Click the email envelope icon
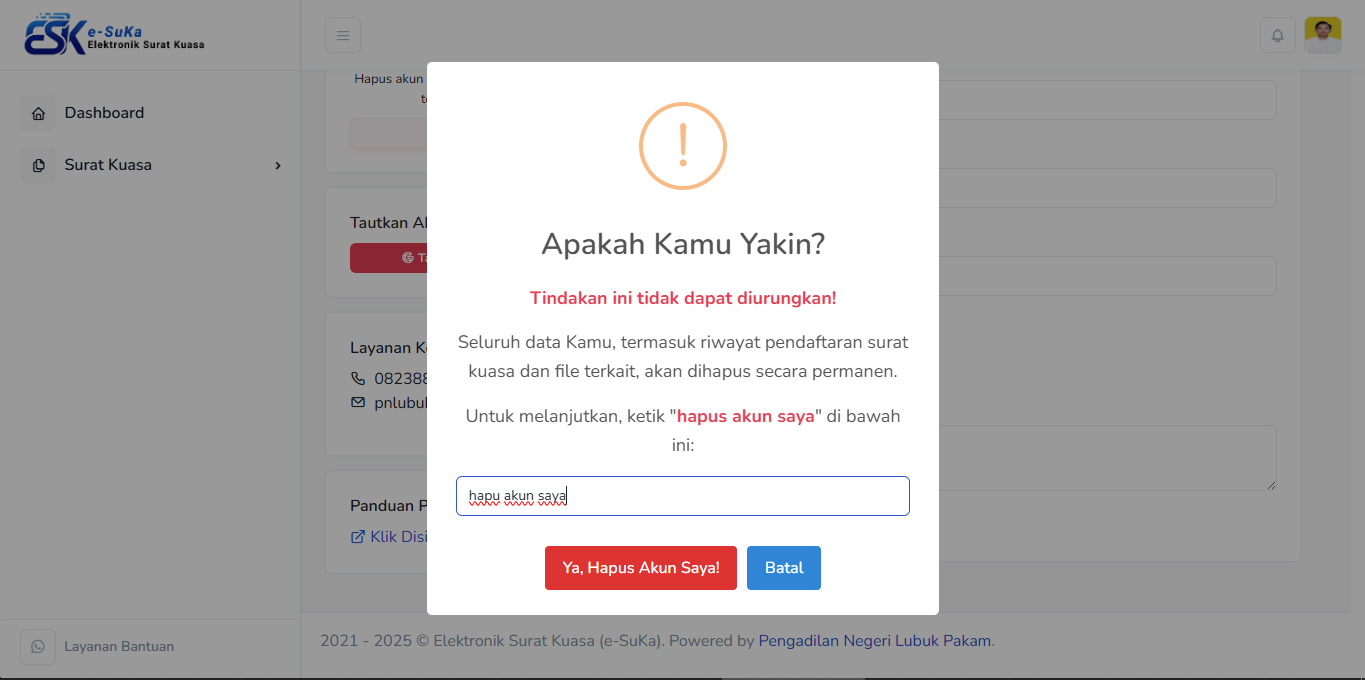Screen dimensions: 1365x680 (358, 403)
